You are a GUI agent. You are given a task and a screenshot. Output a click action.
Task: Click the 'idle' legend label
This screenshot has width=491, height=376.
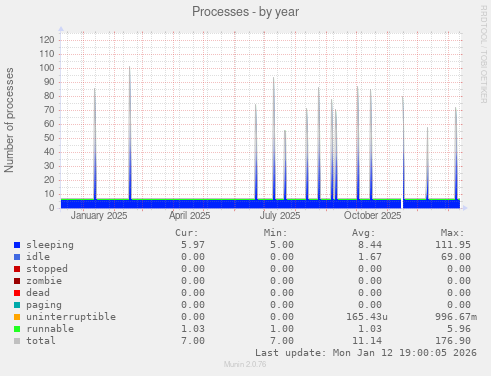(x=38, y=257)
